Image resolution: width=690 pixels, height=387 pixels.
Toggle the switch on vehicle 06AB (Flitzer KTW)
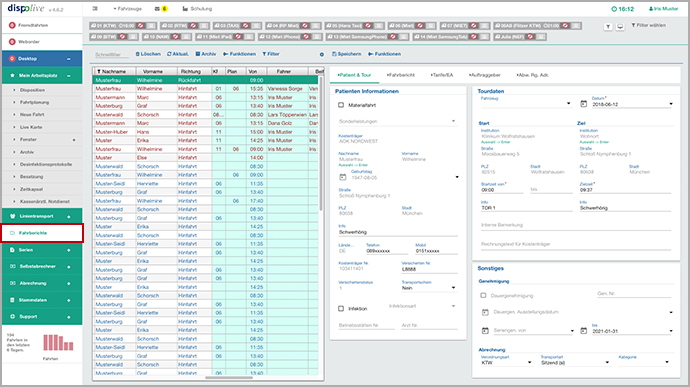(x=576, y=26)
